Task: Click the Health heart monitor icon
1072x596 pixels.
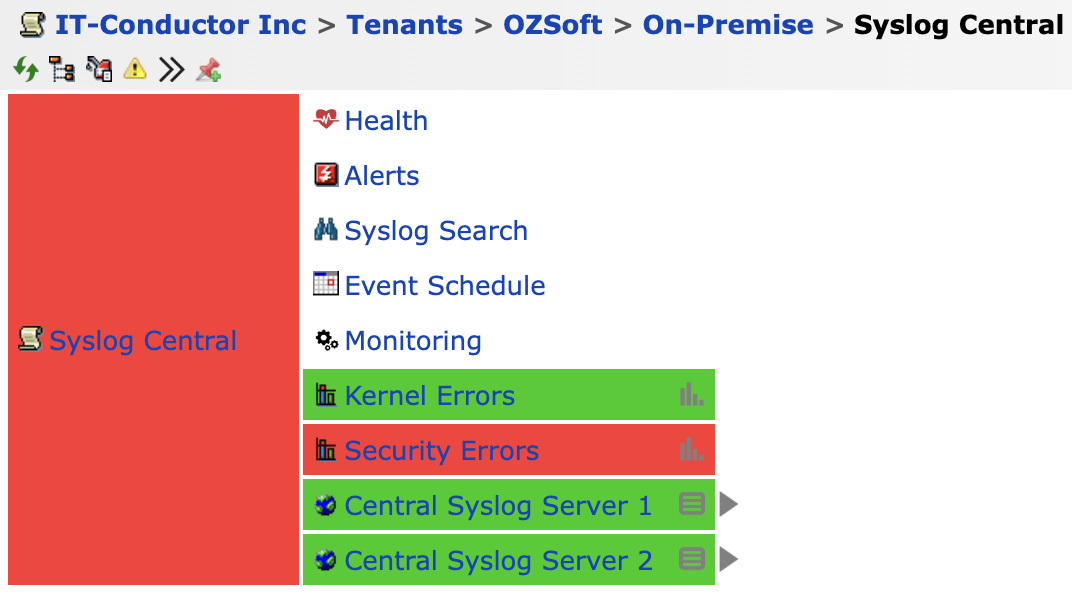Action: [326, 119]
